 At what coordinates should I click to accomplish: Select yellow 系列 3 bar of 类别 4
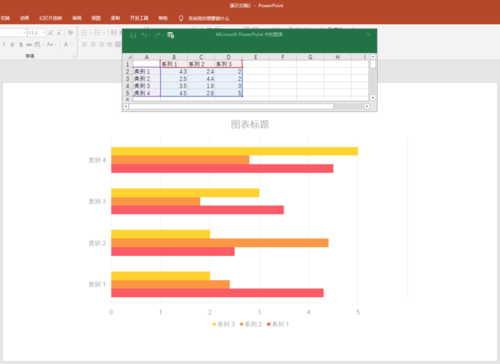[x=234, y=151]
